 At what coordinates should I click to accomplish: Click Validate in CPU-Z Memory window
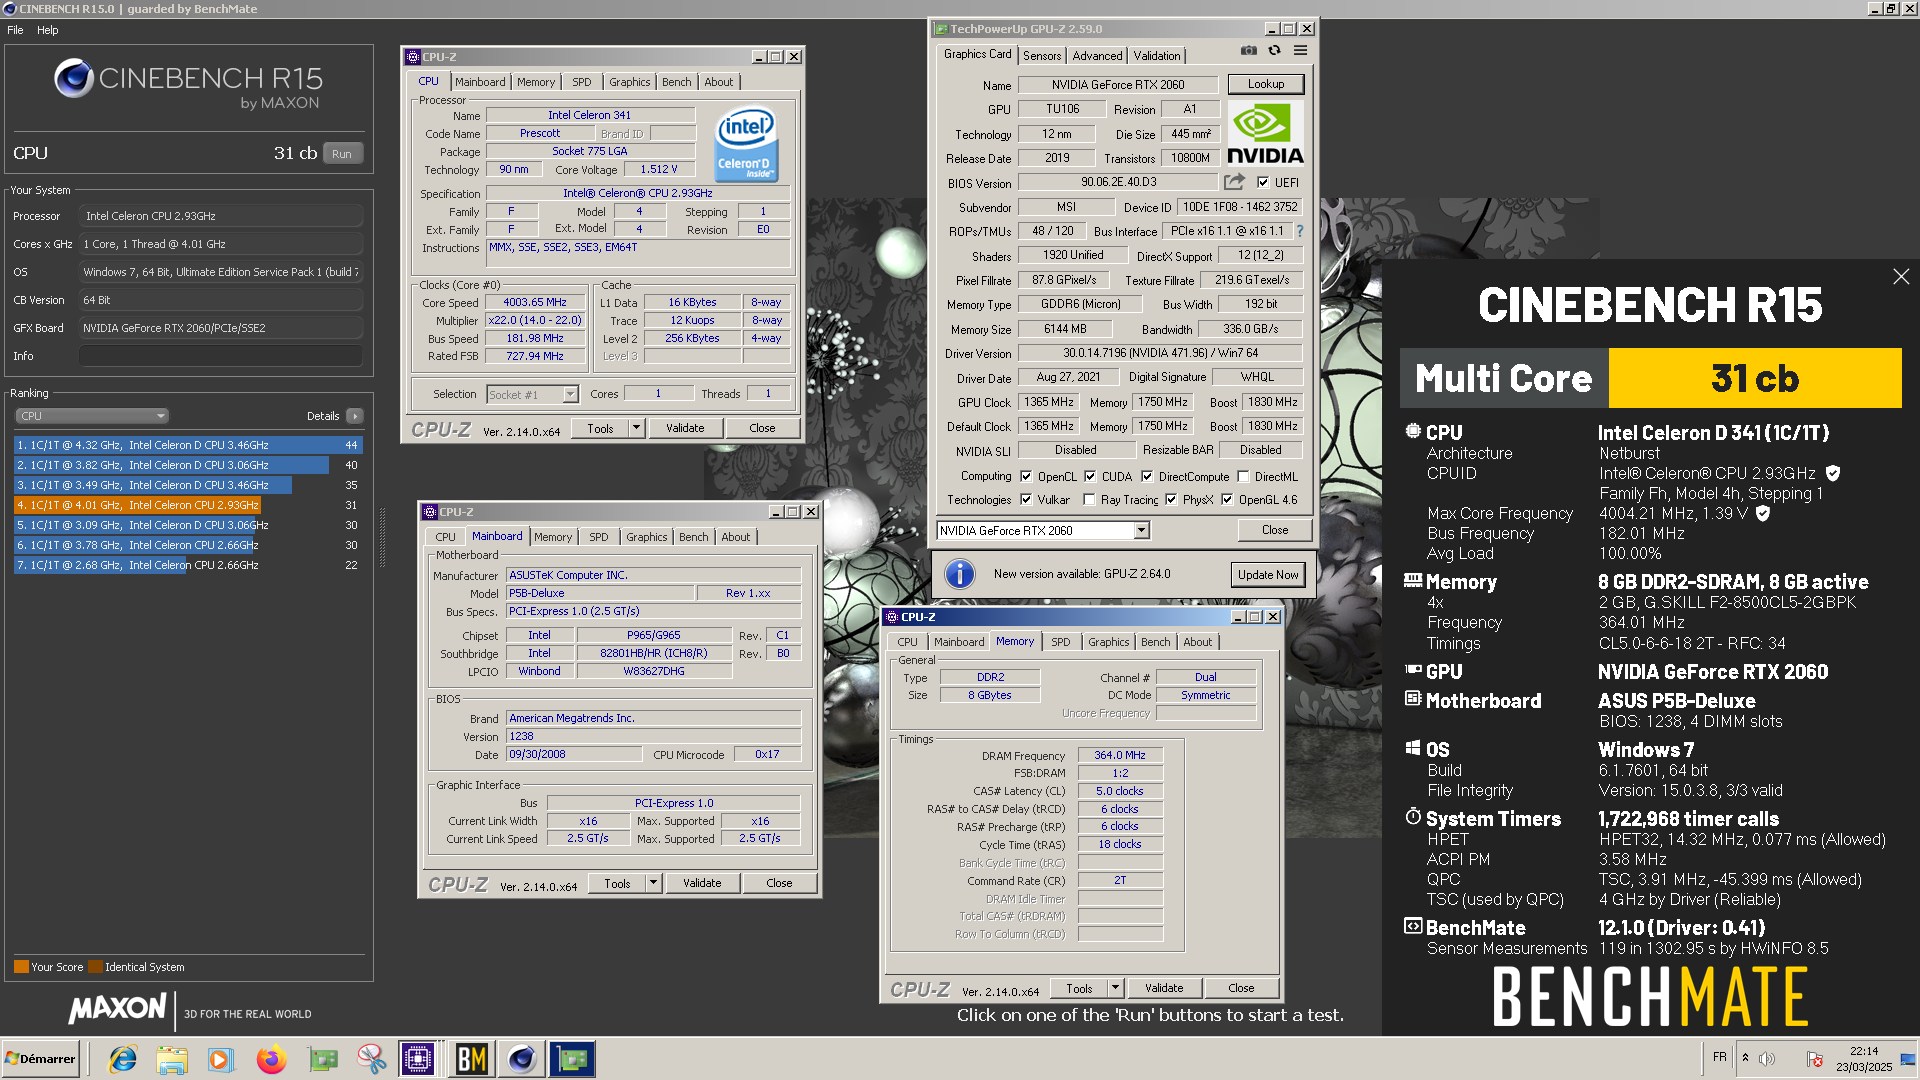1163,988
